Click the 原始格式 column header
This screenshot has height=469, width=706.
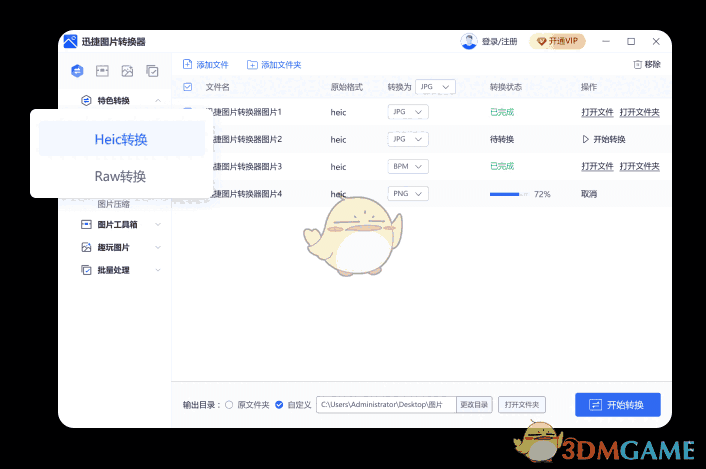(347, 87)
